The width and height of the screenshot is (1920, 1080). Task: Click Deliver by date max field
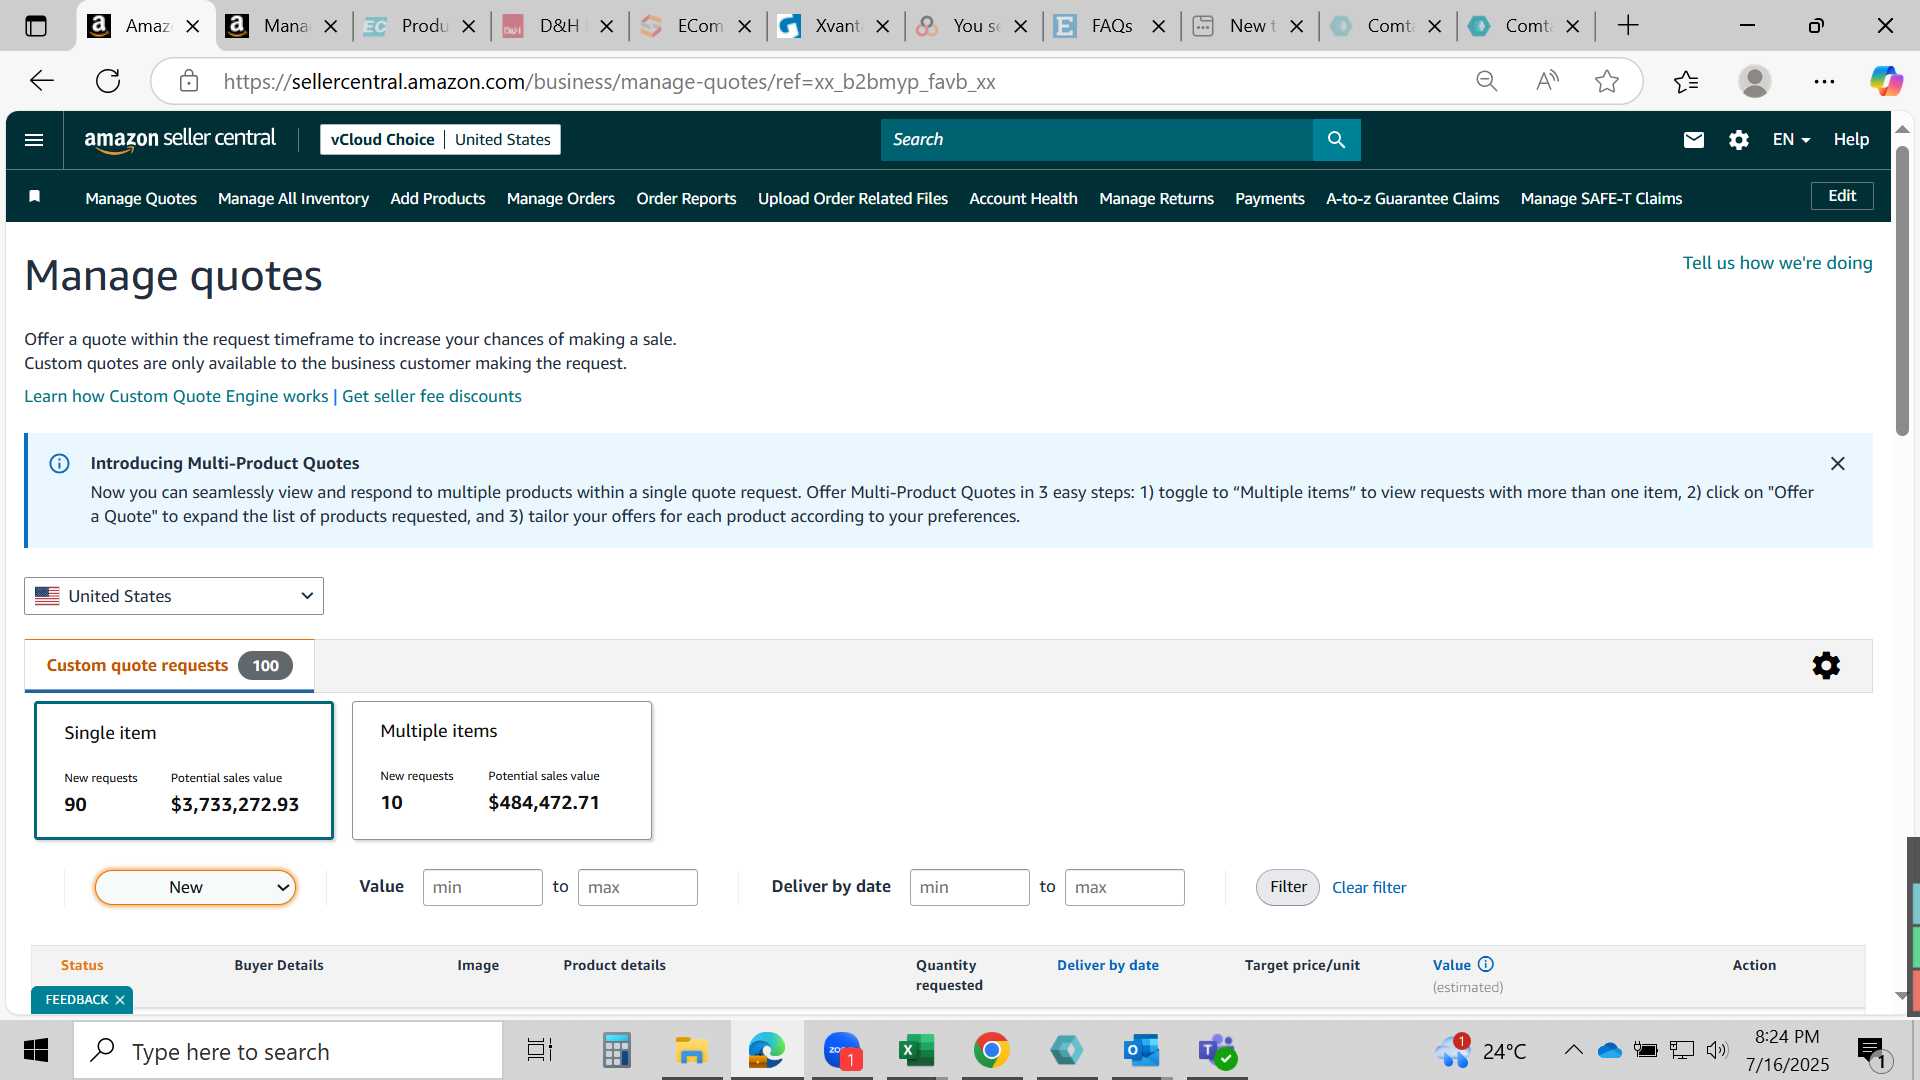[x=1124, y=887]
